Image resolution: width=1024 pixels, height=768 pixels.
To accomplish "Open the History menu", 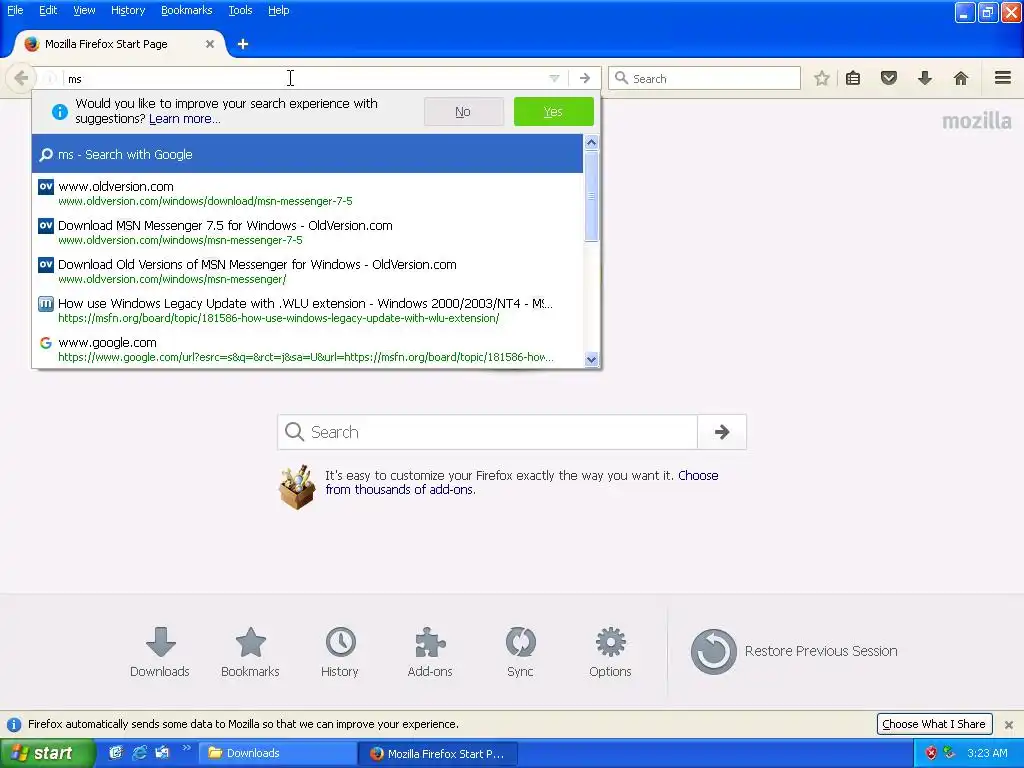I will click(128, 10).
